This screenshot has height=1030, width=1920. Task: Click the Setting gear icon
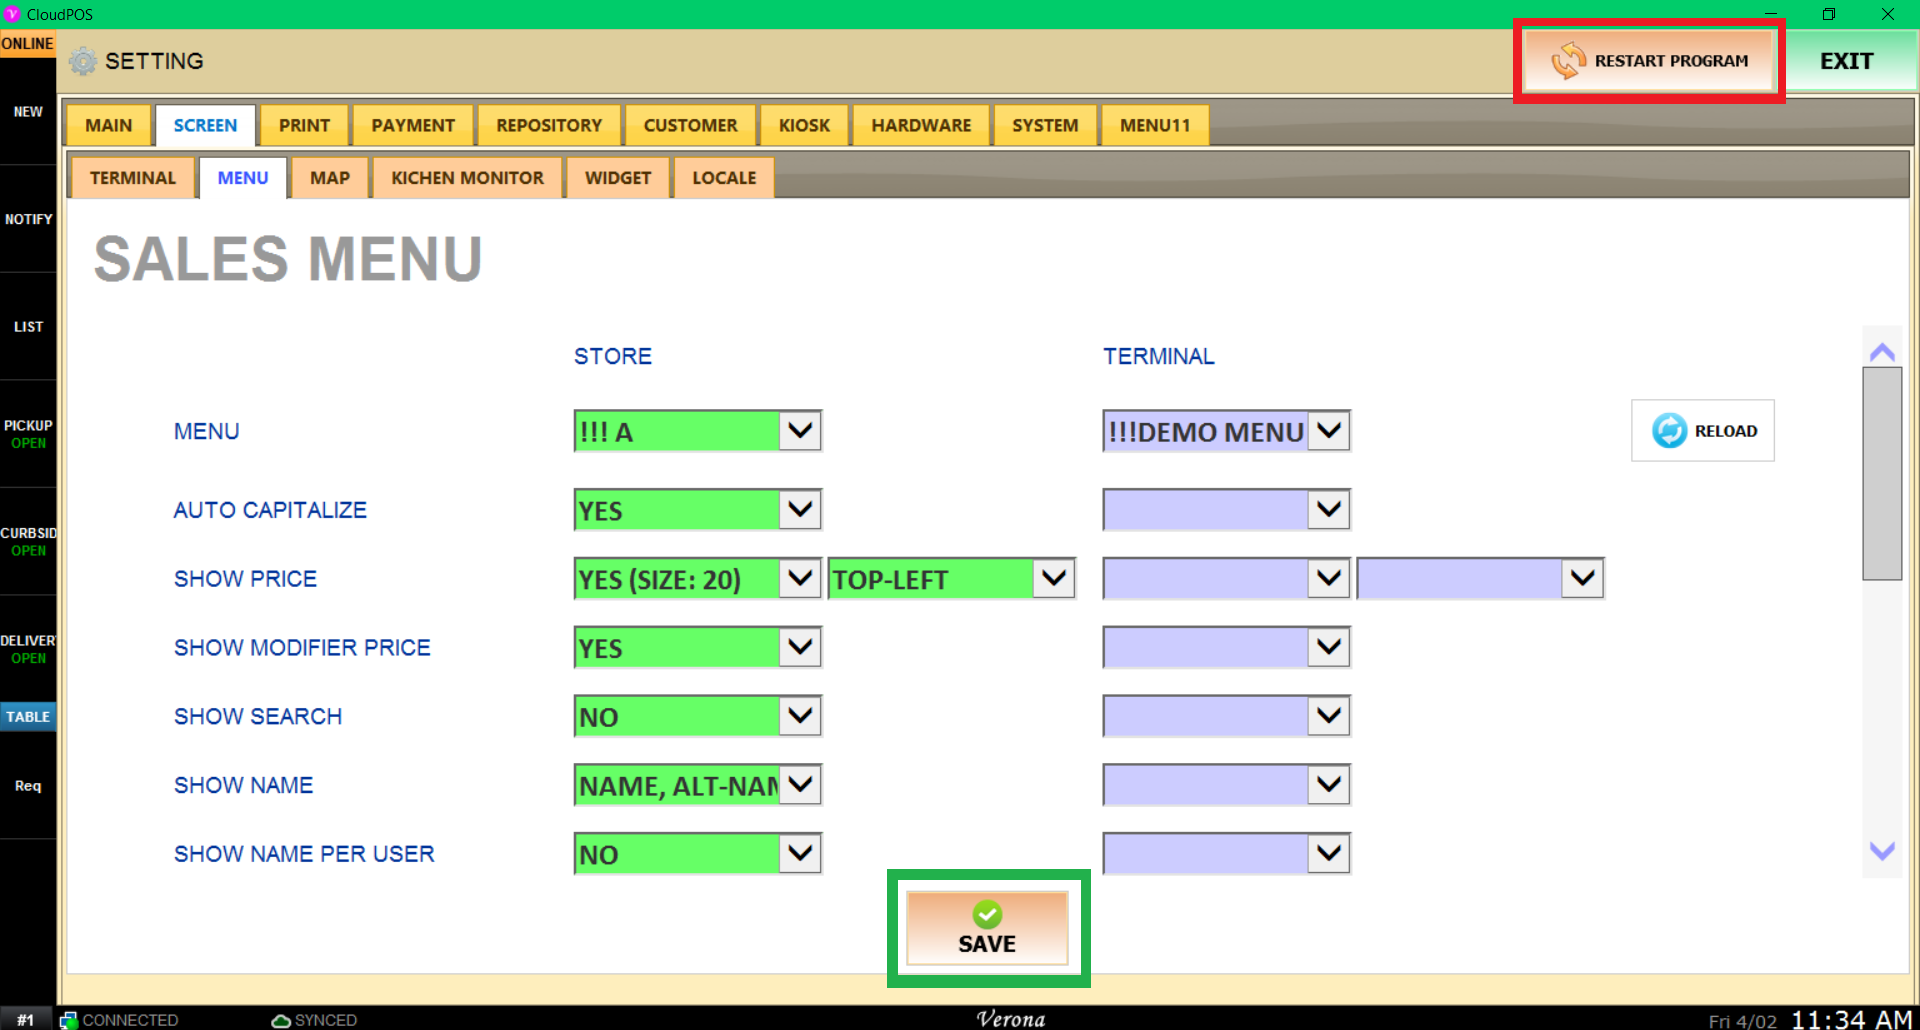(x=83, y=61)
